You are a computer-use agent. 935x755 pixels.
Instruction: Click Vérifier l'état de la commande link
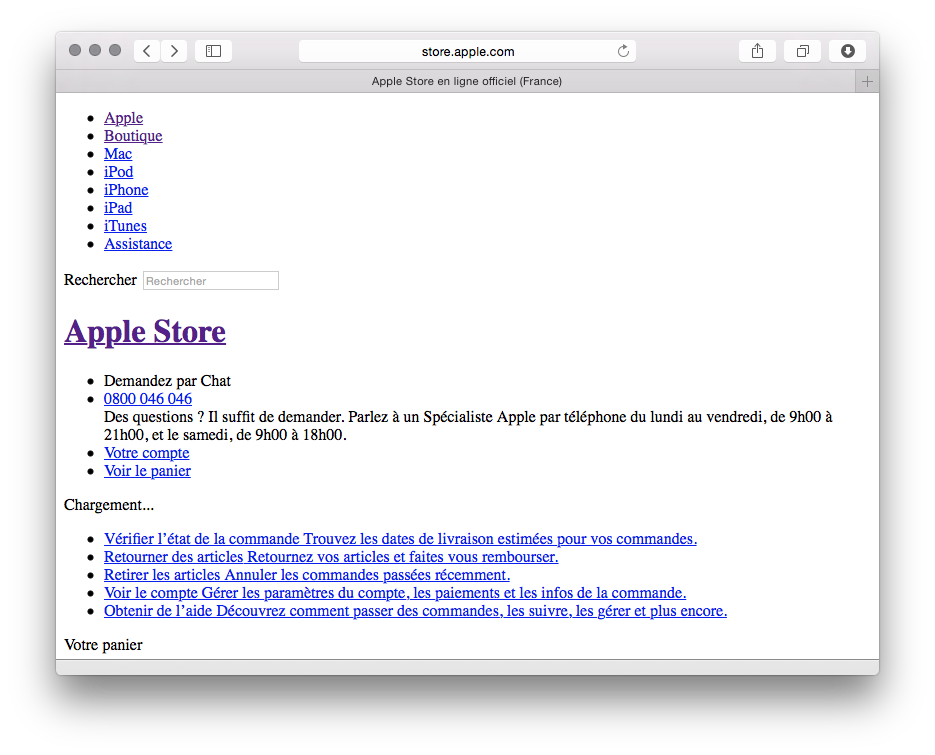pyautogui.click(x=400, y=539)
